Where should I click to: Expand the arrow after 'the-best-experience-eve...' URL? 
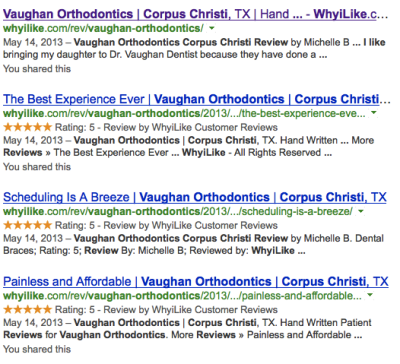[x=374, y=113]
